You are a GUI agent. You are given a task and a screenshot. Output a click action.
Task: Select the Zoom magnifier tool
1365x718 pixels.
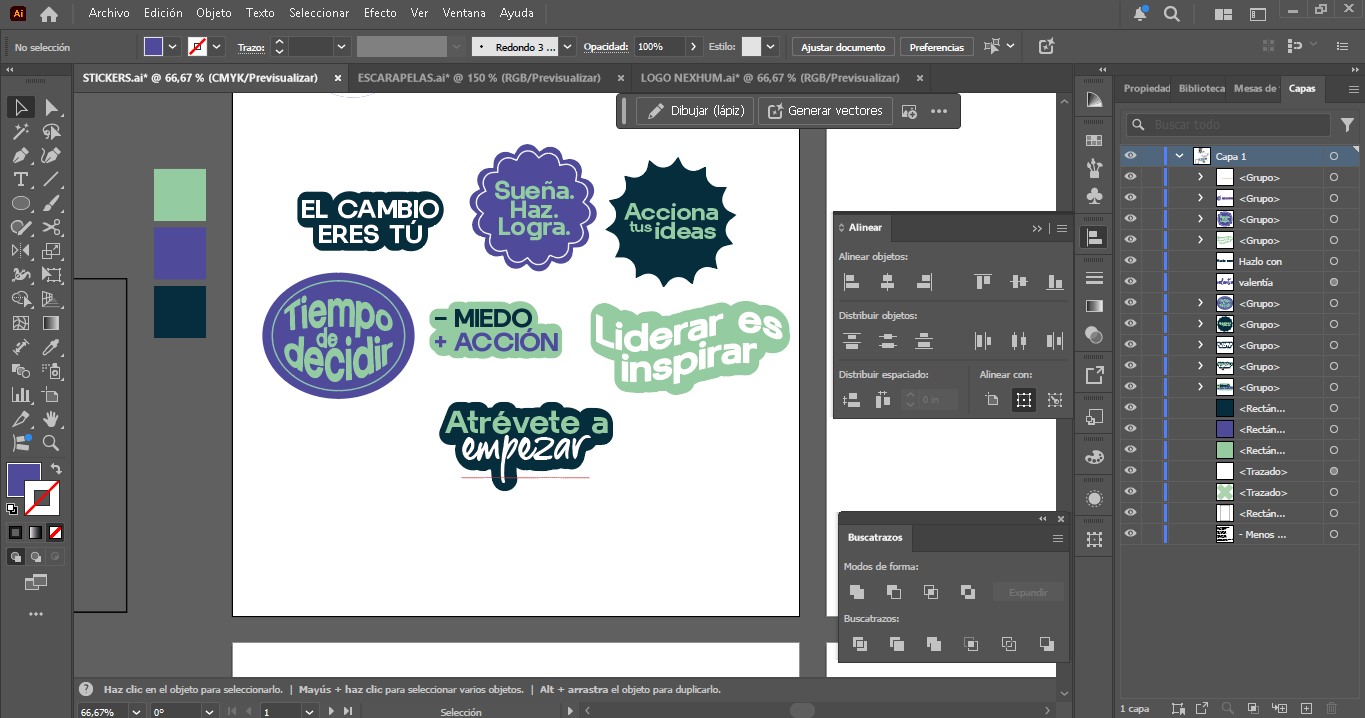[51, 443]
